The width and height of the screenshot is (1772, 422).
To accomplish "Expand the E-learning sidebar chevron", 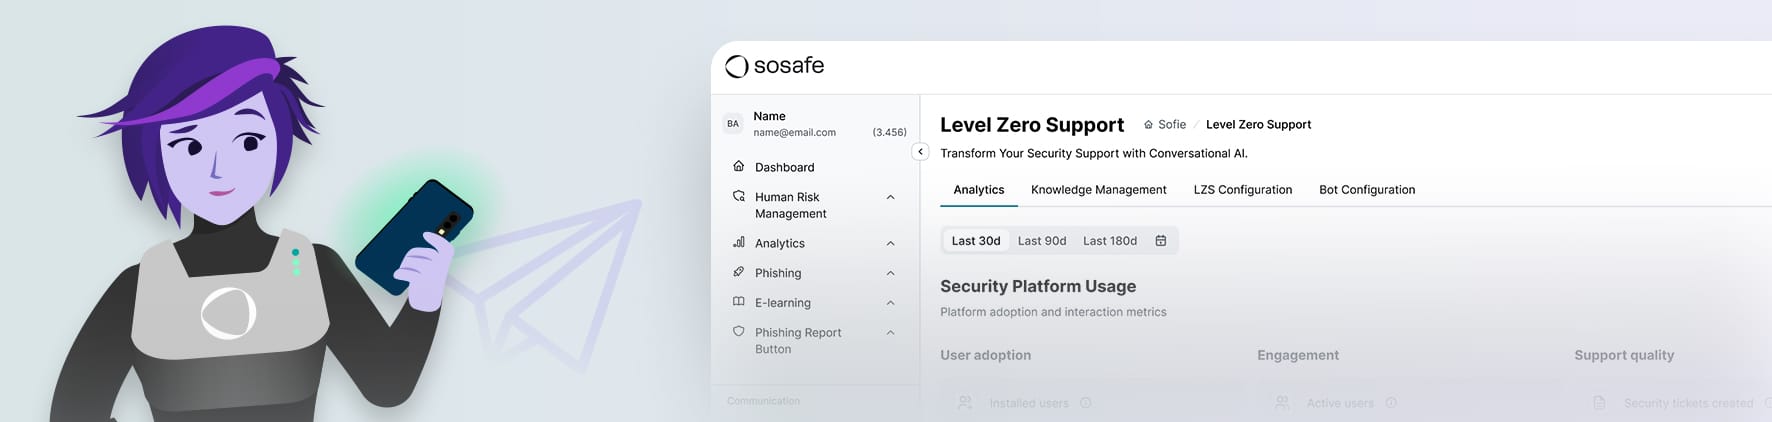I will [x=890, y=303].
